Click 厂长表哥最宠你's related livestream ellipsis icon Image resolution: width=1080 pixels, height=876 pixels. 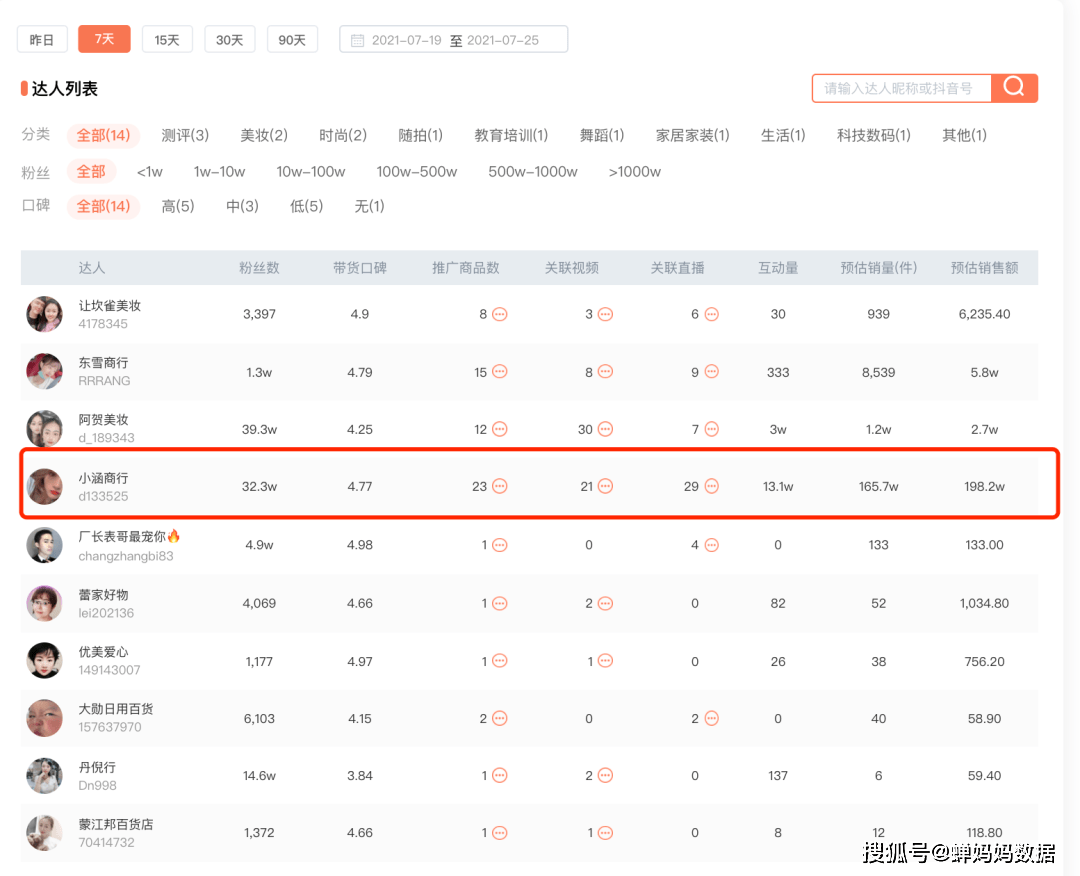tap(710, 544)
